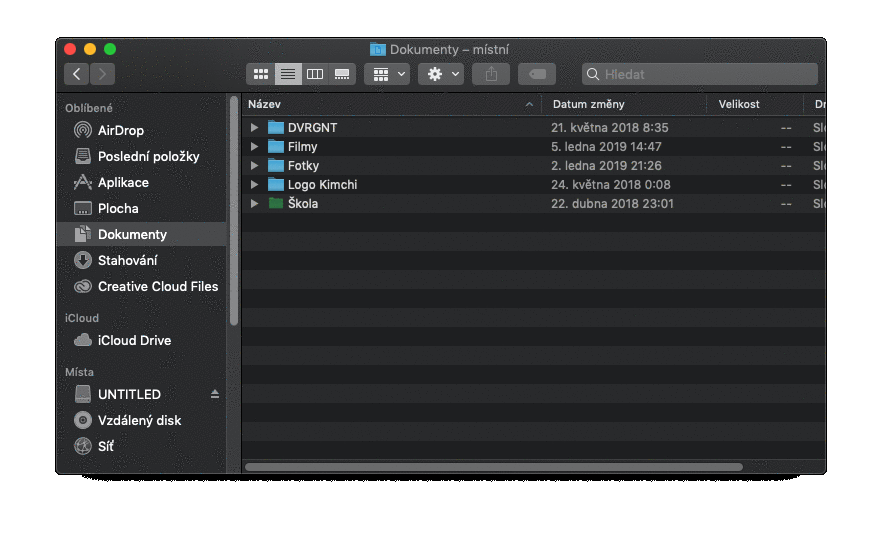Switch to gallery view
Image resolution: width=882 pixels, height=548 pixels.
tap(342, 74)
